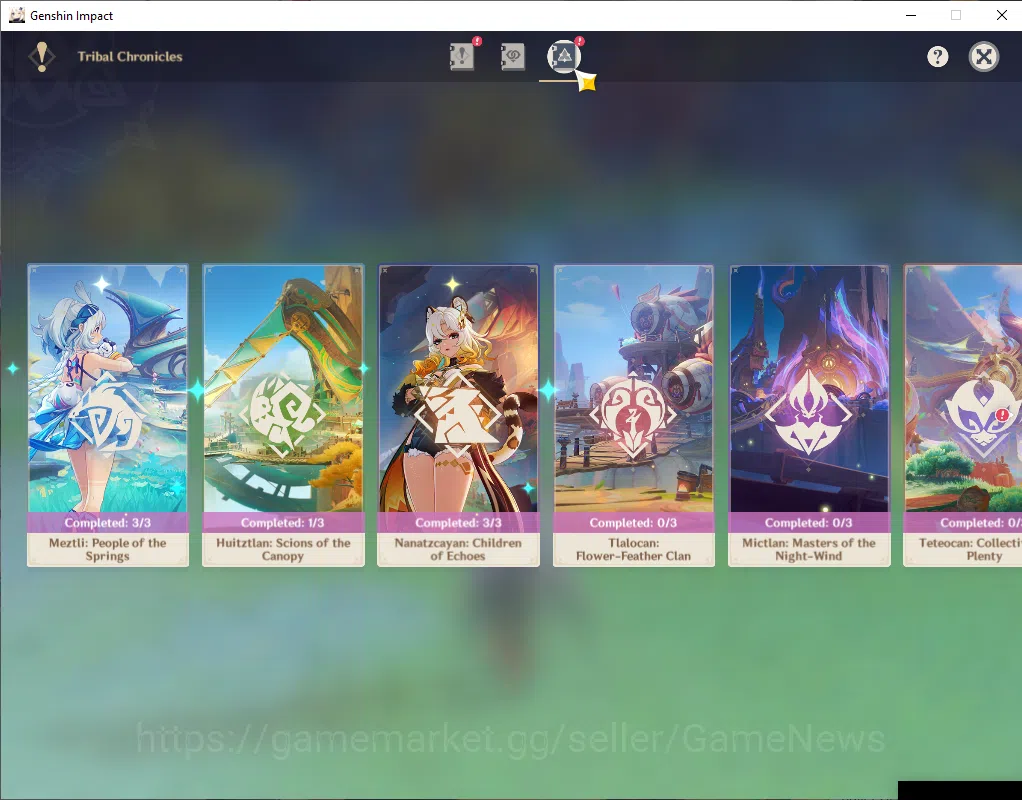This screenshot has width=1022, height=800.
Task: Click "Completed: 3/3" on the Nanatzcayan card
Action: (458, 523)
